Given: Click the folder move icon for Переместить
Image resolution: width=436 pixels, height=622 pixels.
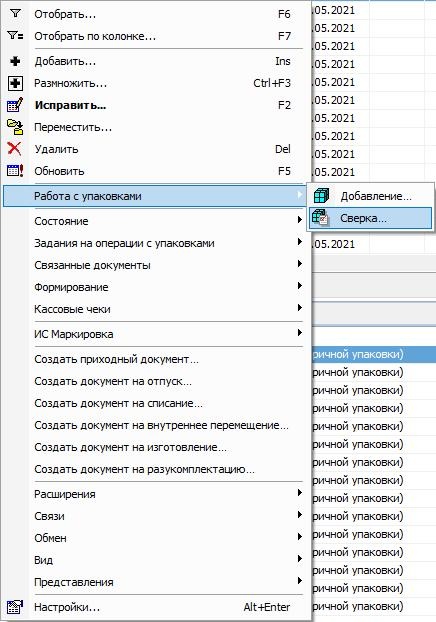Looking at the screenshot, I should [x=15, y=127].
